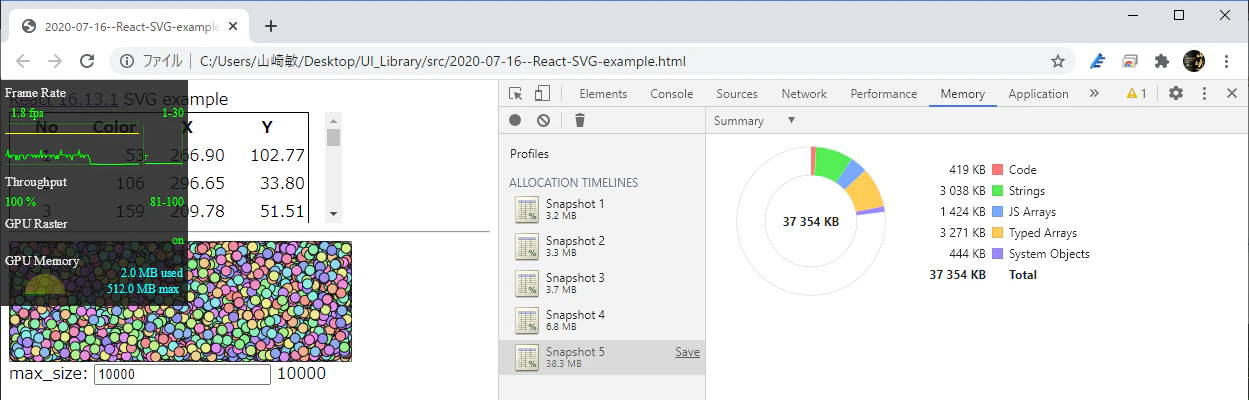Click the yellow Typed Arrays swatch
1249x400 pixels.
(x=997, y=233)
